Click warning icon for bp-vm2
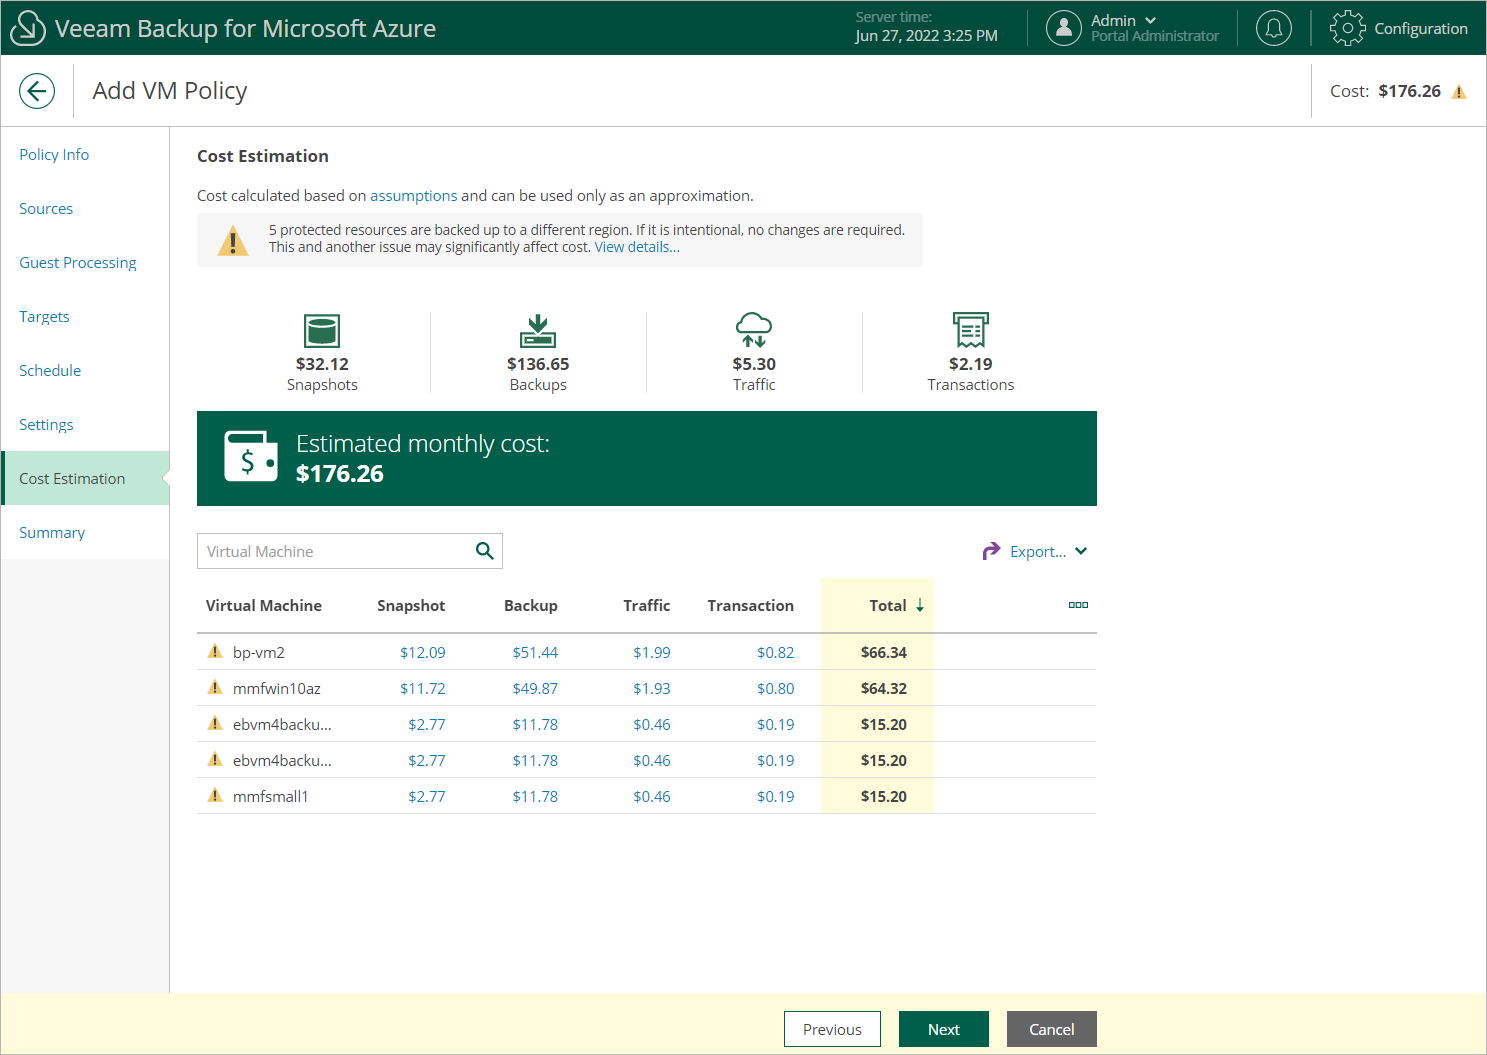 coord(215,652)
